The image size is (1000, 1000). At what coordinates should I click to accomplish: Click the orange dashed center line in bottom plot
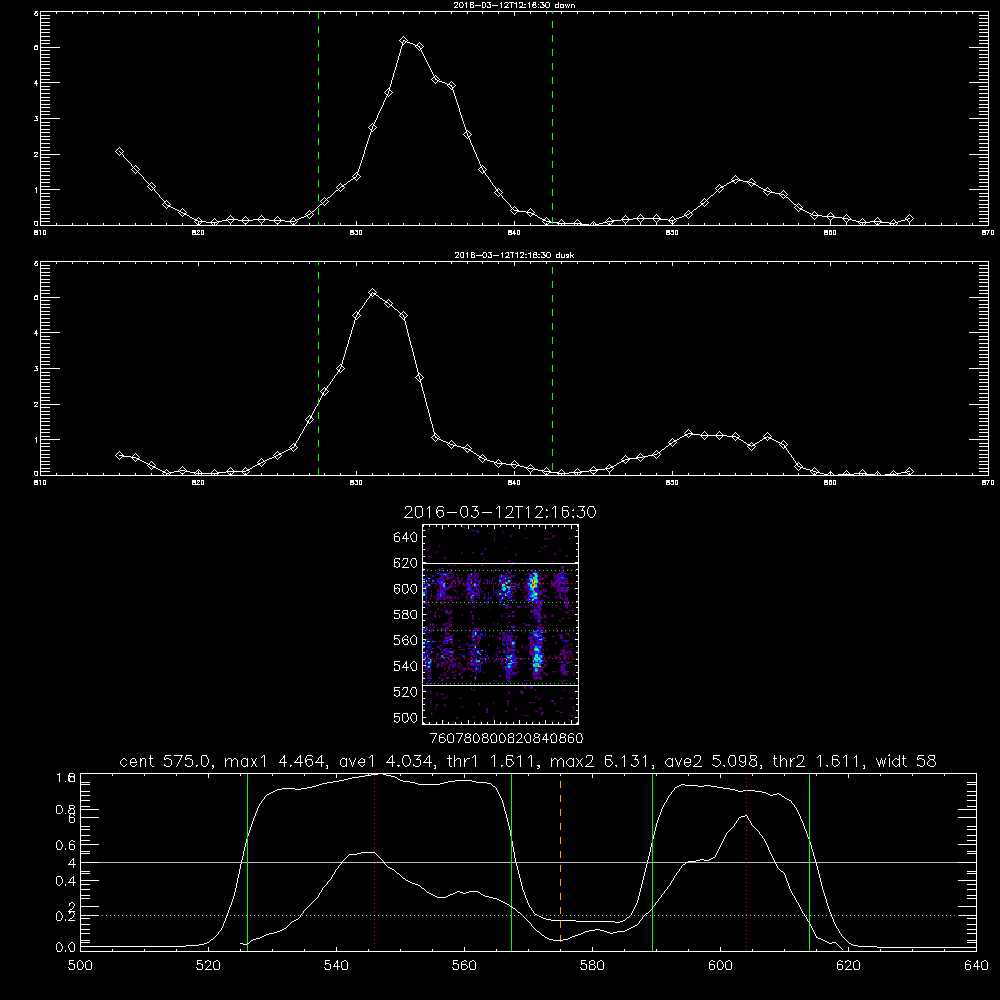click(x=561, y=861)
